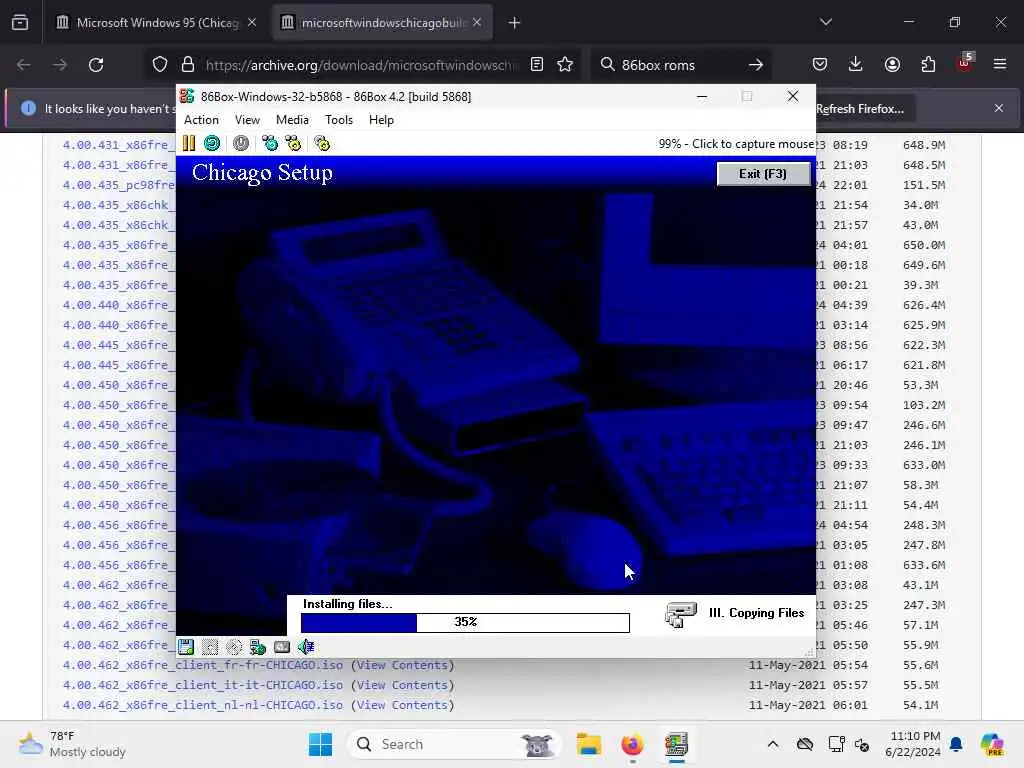Click the 86Box taskbar icon

(x=676, y=744)
